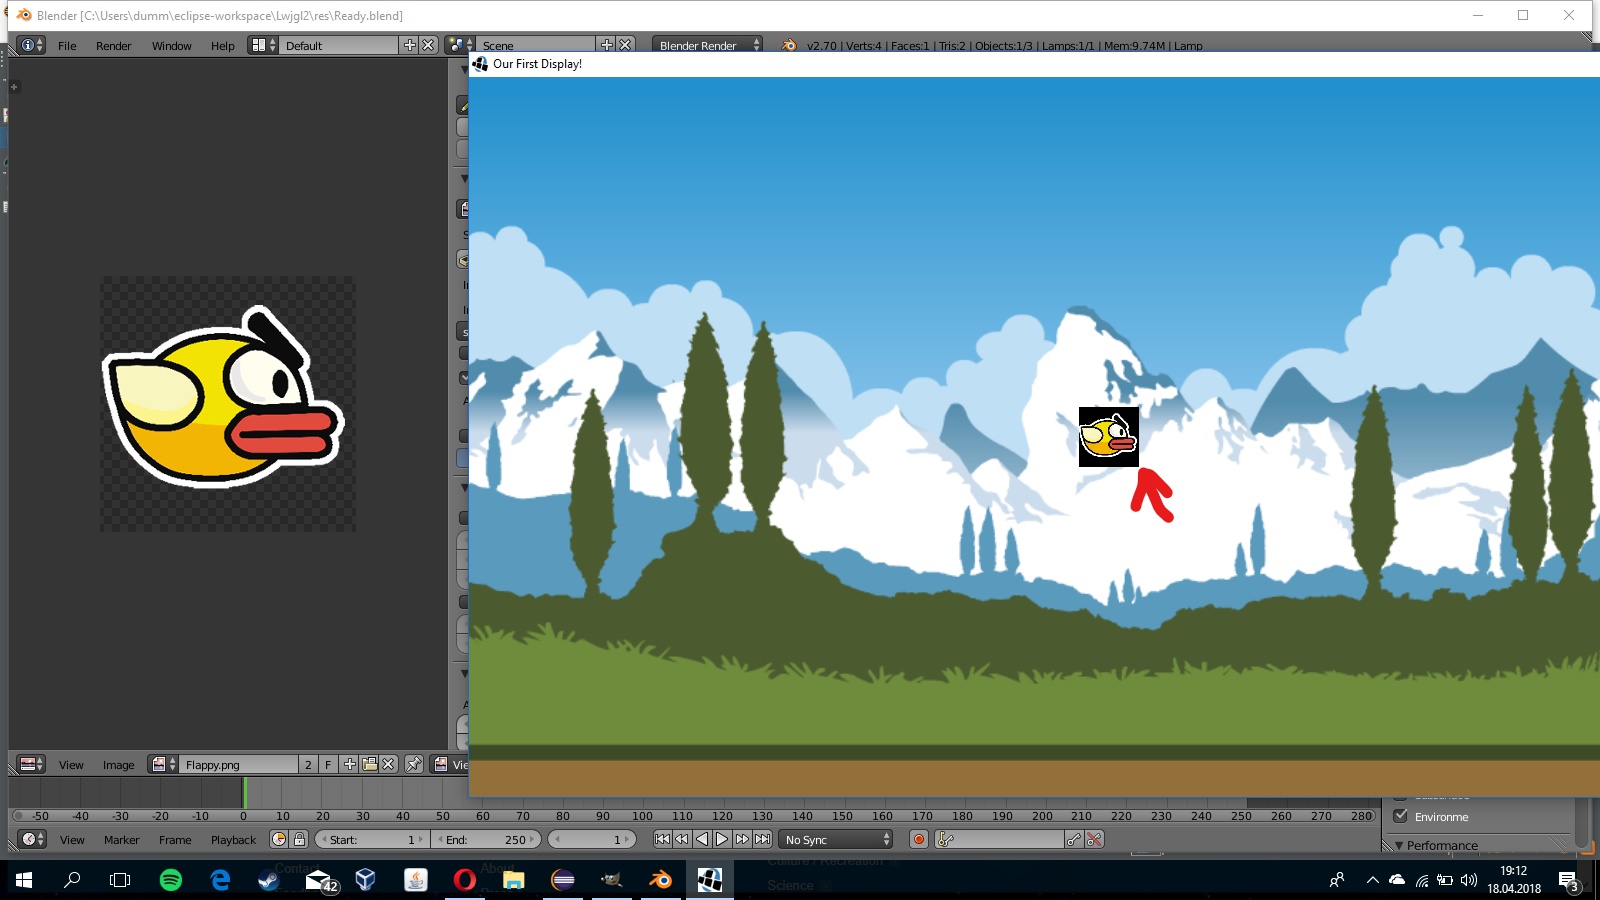Create a new image
1600x900 pixels.
(349, 764)
